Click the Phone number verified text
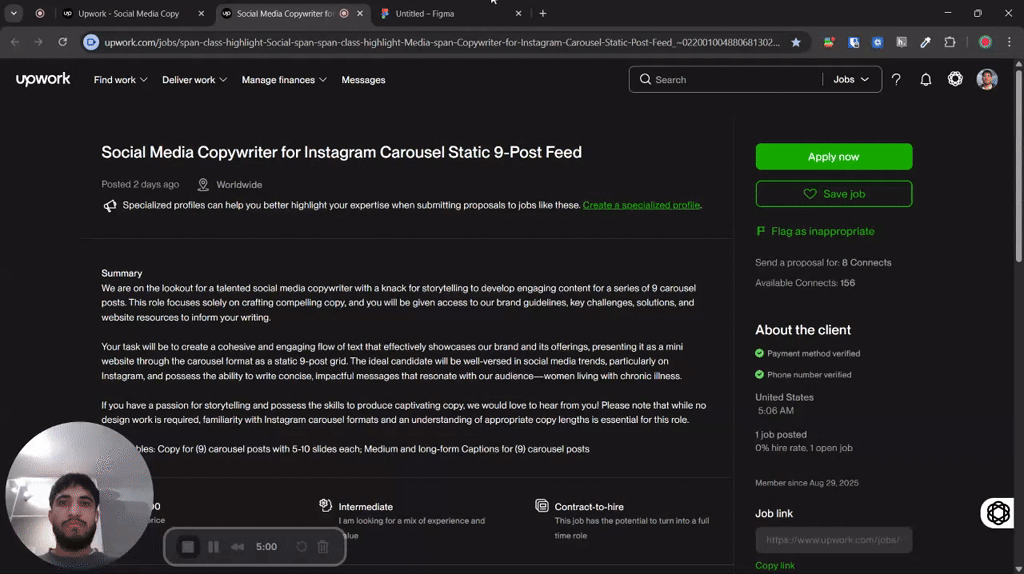Screen dimensions: 1024x574 808,375
